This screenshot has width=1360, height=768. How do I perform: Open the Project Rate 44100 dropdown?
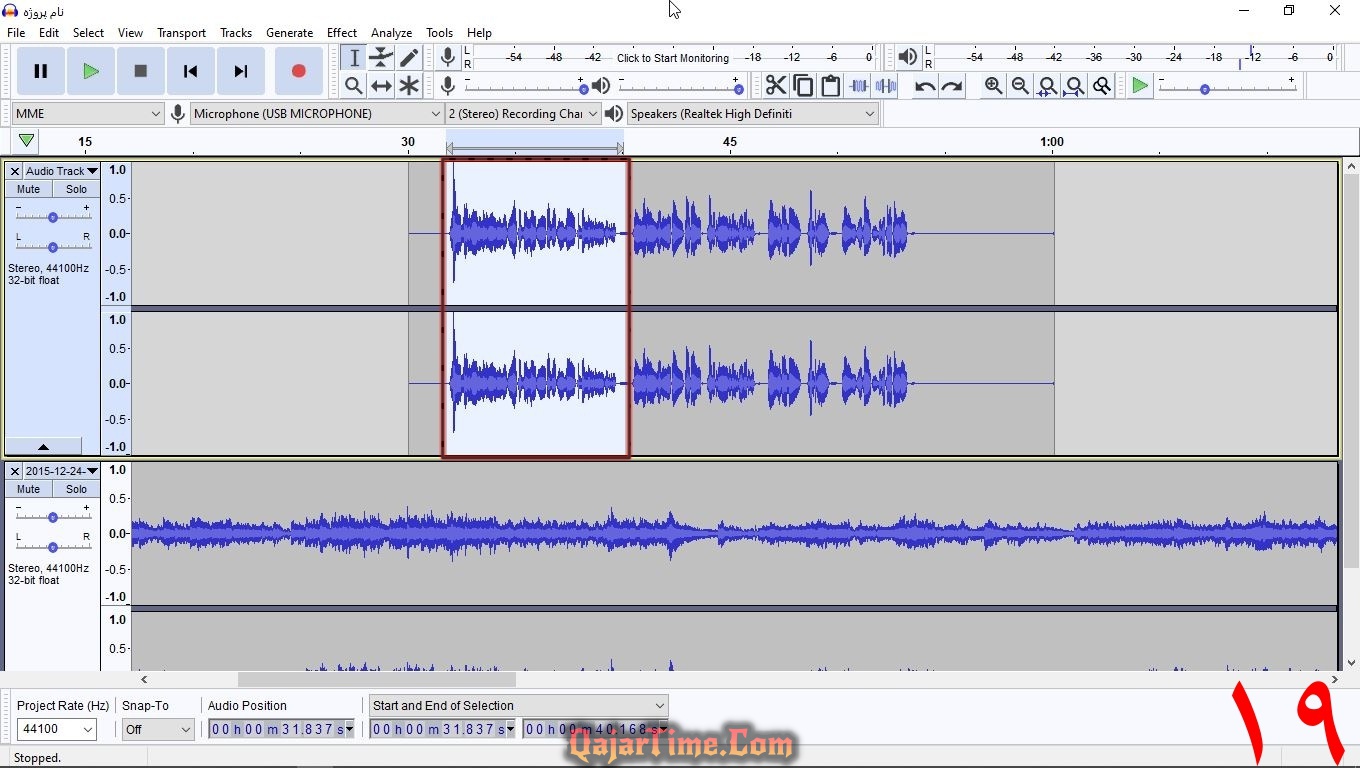pos(57,730)
